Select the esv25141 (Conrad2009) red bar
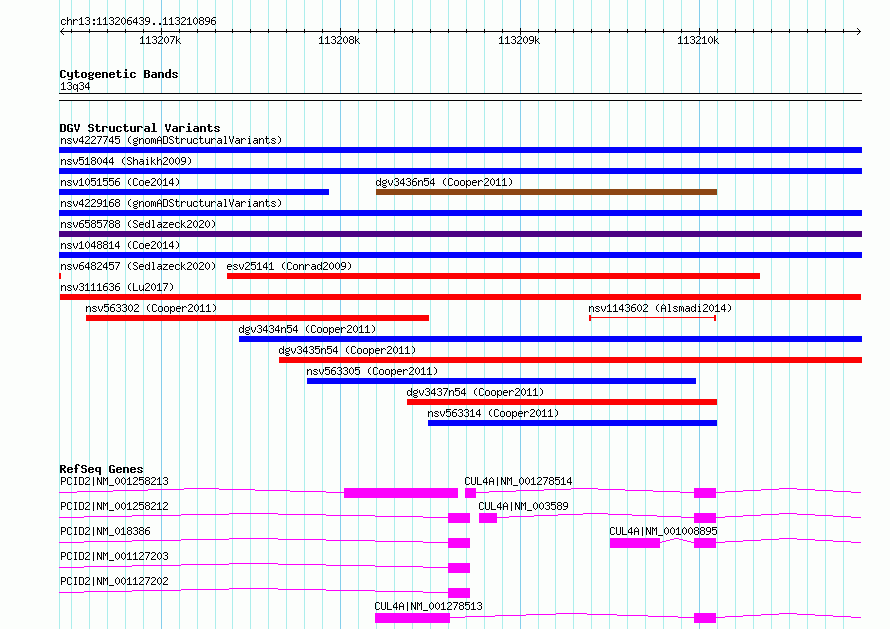 coord(493,276)
